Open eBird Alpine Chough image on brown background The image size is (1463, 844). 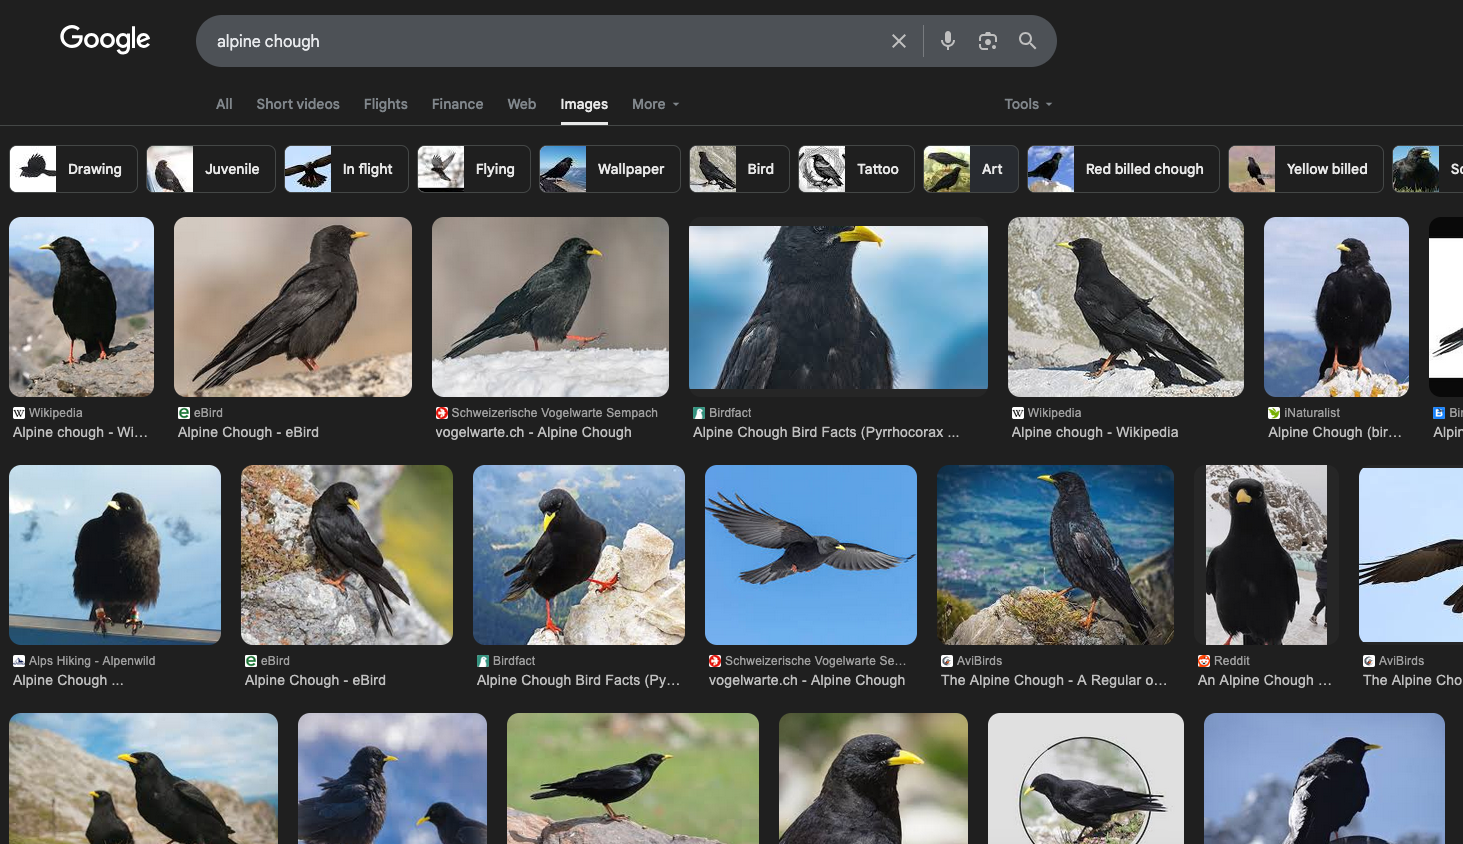(x=293, y=307)
